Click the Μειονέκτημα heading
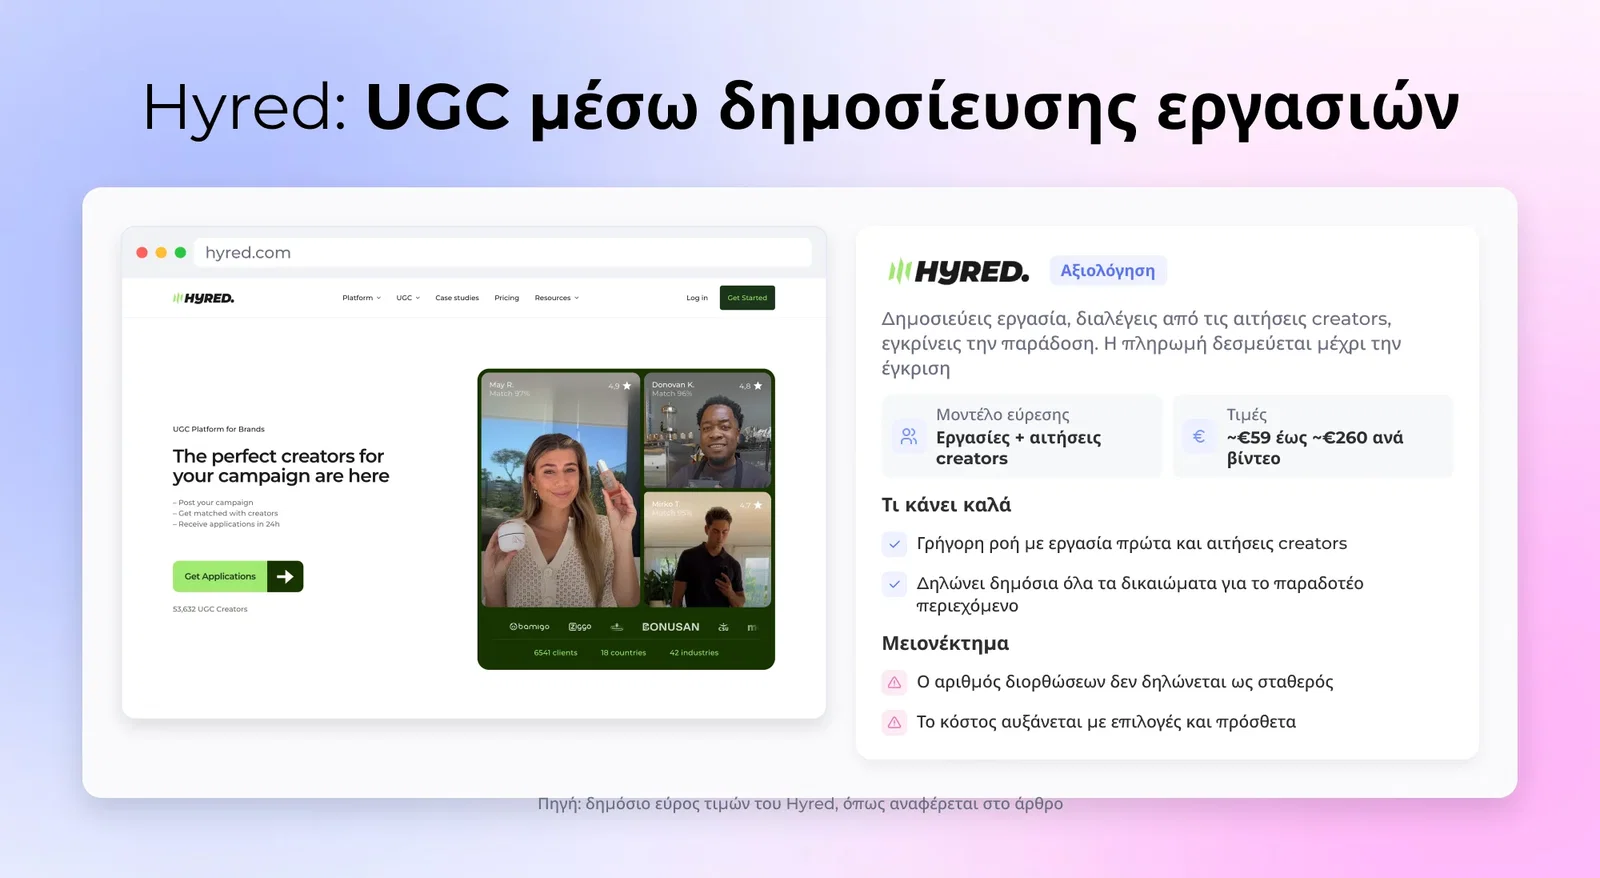This screenshot has width=1600, height=878. coord(945,643)
